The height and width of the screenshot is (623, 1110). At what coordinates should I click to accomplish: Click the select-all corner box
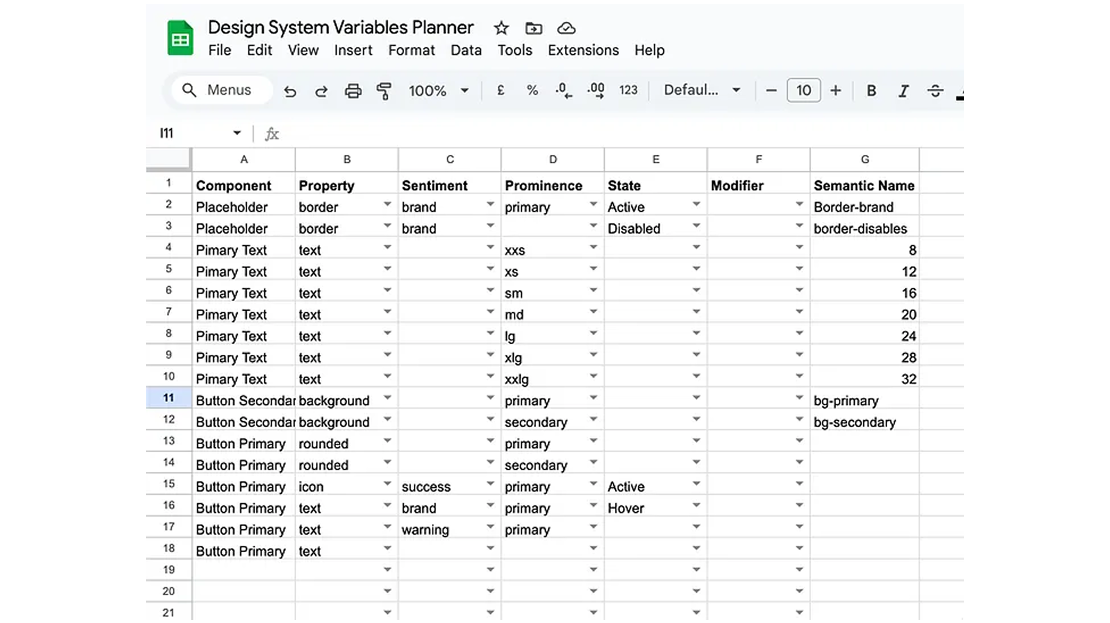[x=168, y=159]
